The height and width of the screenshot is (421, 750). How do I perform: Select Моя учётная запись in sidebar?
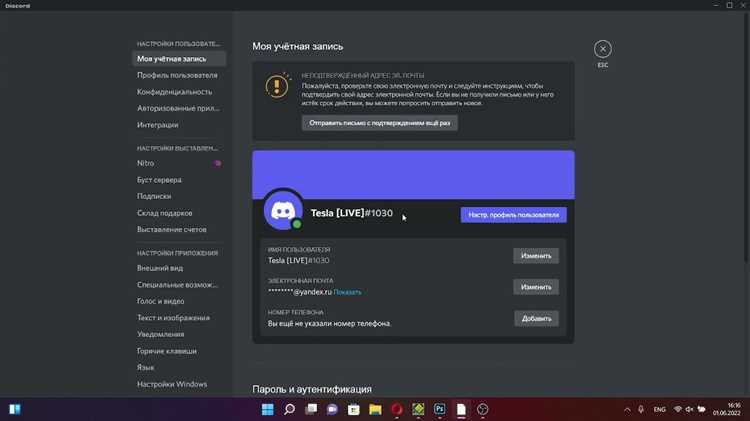pos(179,59)
